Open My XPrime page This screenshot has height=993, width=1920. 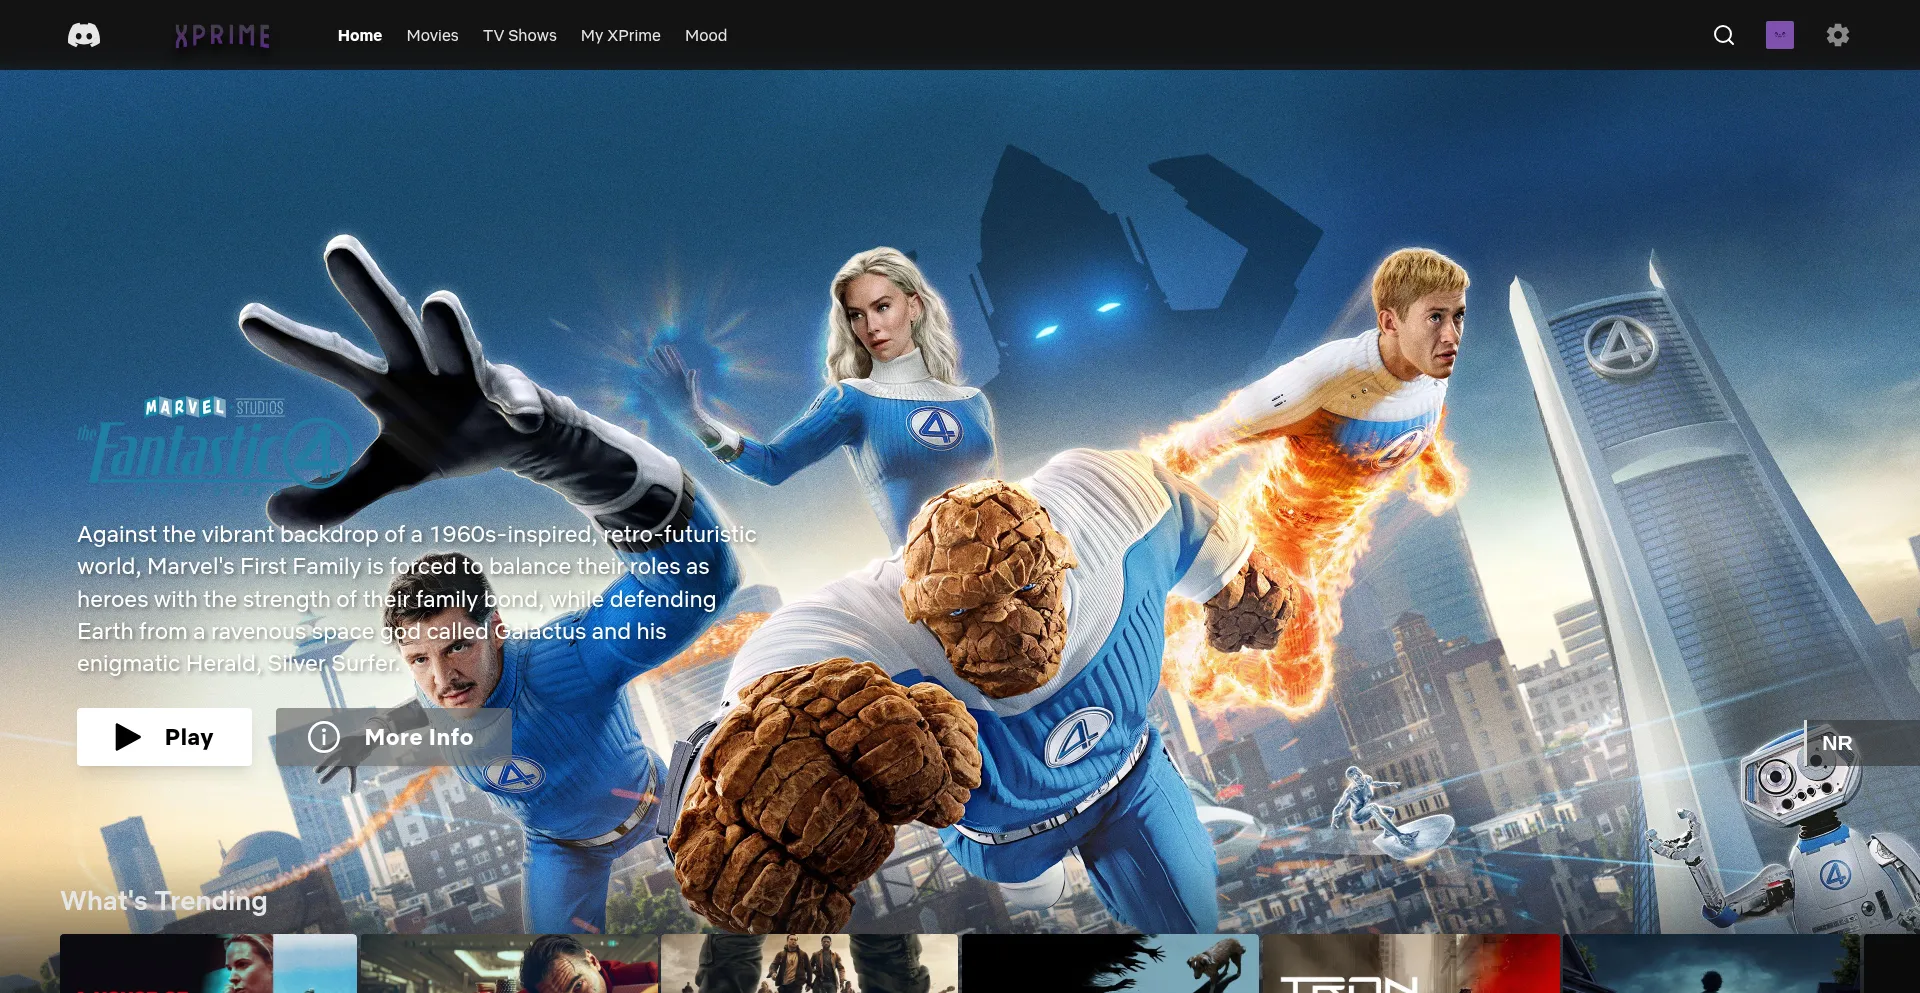click(620, 36)
